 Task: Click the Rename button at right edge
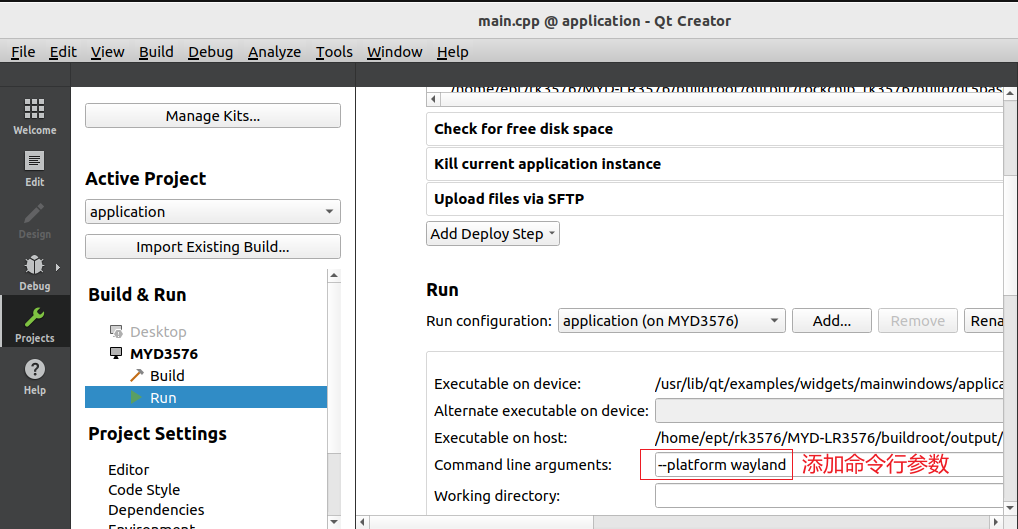pos(984,321)
